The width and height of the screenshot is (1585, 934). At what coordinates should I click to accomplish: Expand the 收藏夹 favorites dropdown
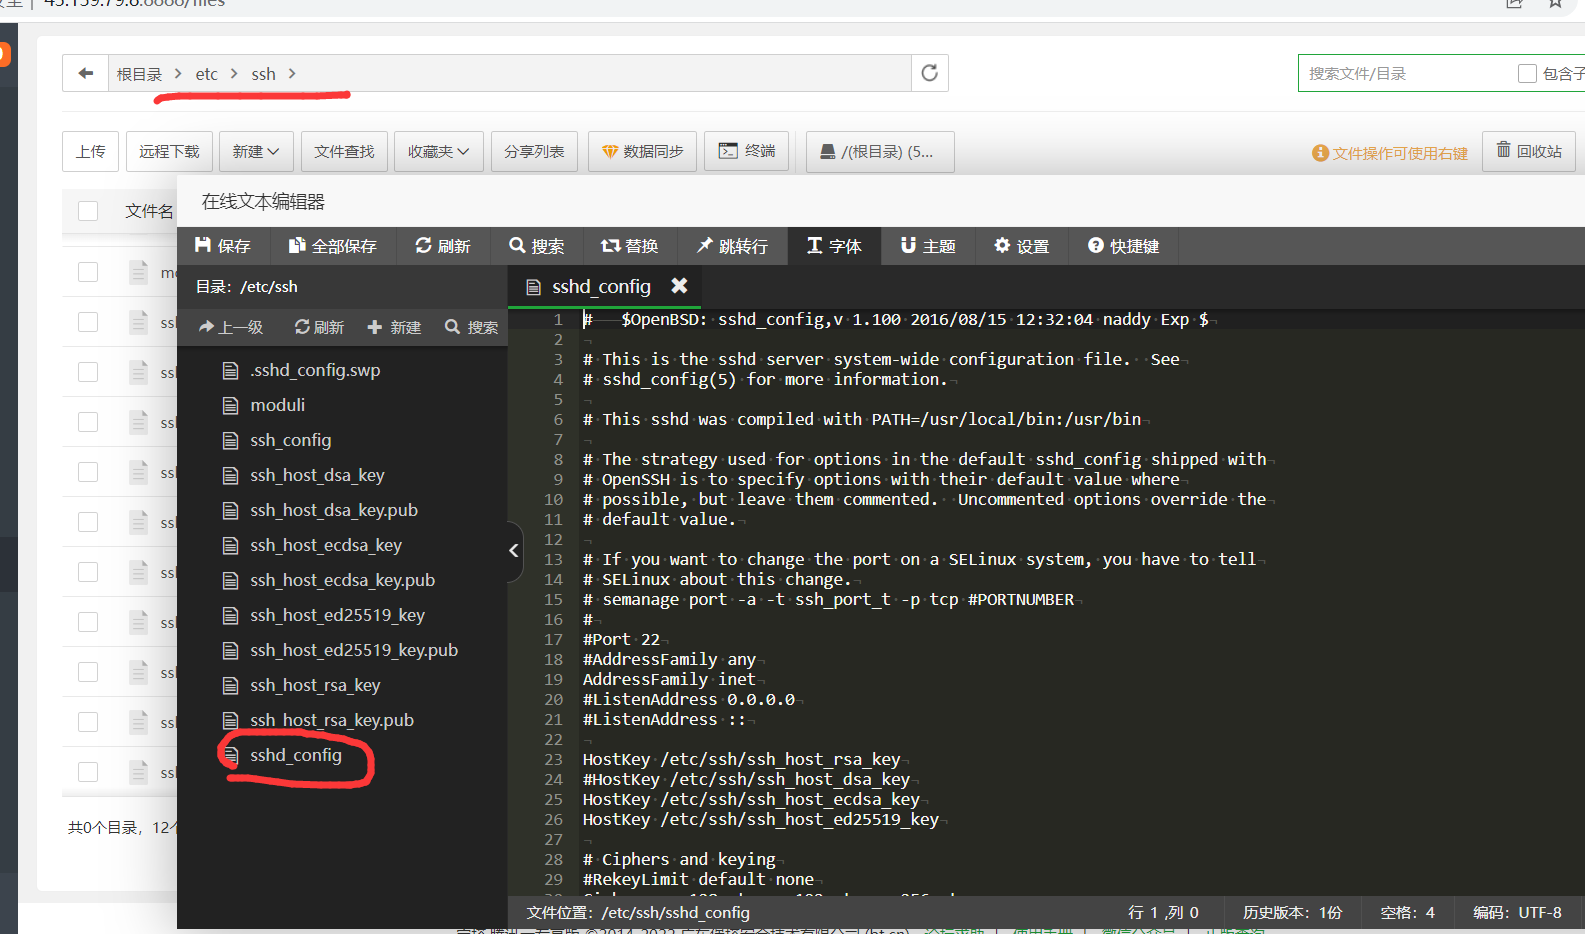(439, 151)
